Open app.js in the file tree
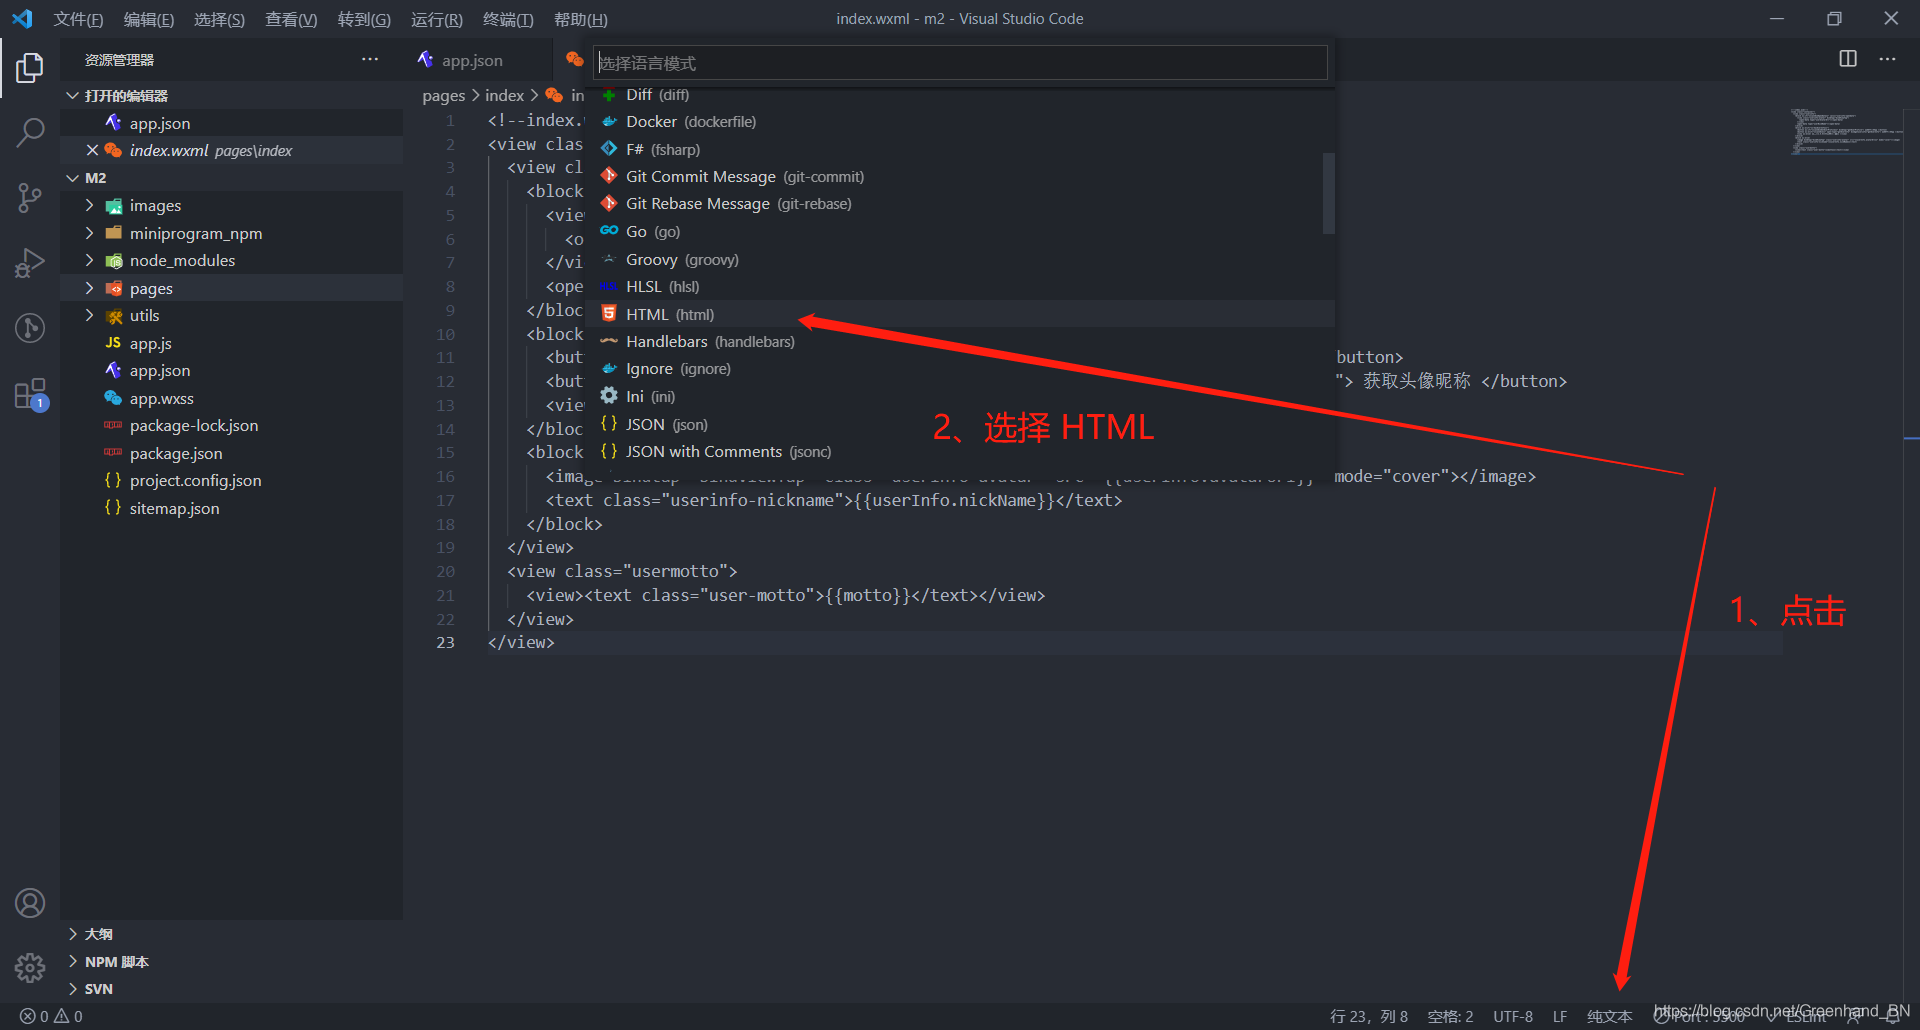The width and height of the screenshot is (1920, 1030). point(232,343)
